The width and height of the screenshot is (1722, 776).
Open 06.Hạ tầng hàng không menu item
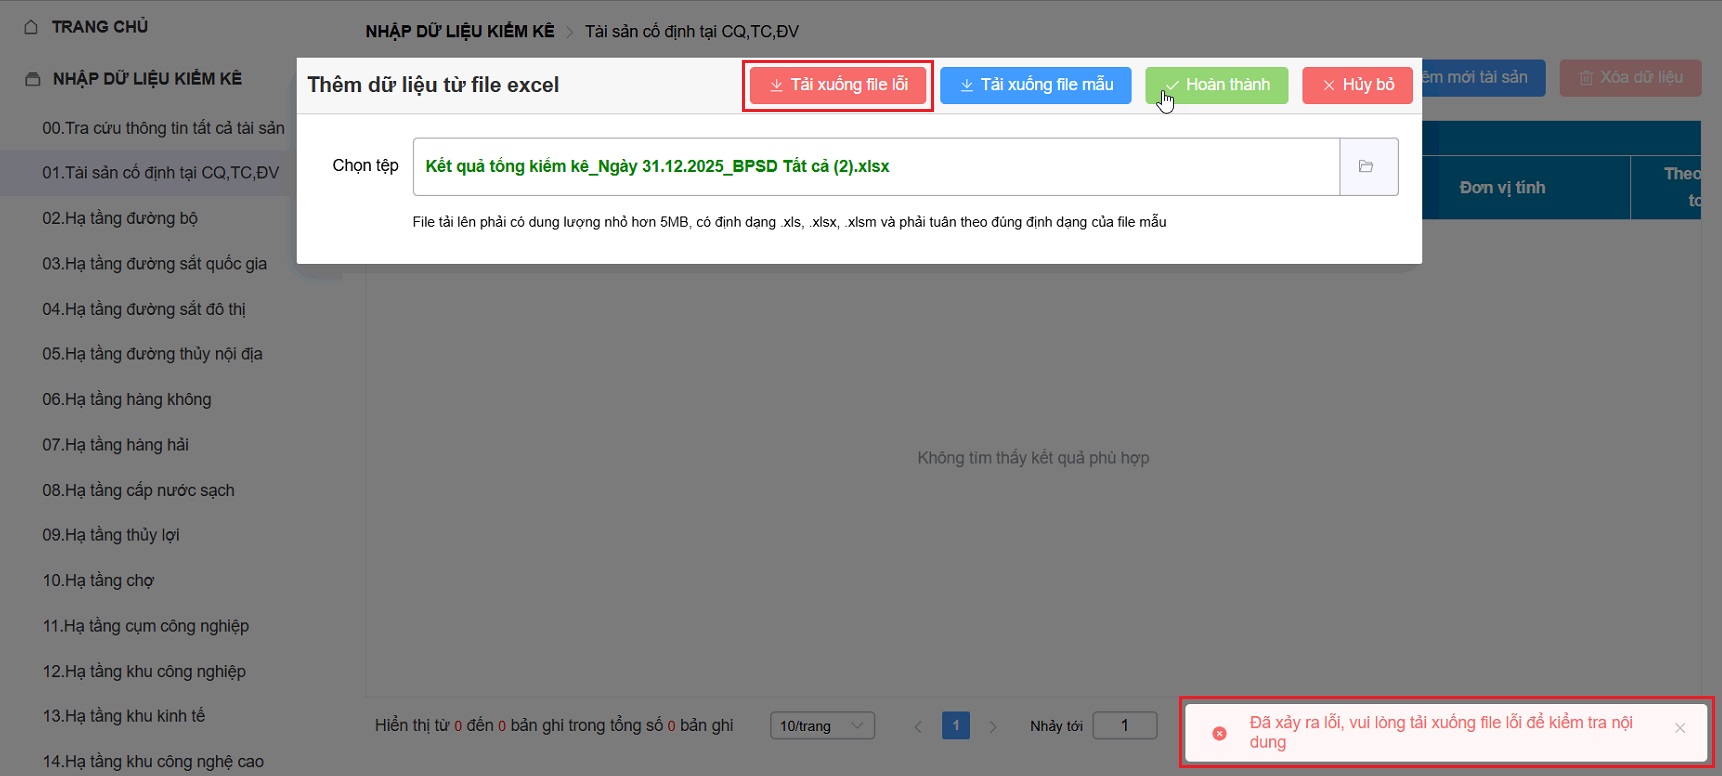[x=127, y=399]
